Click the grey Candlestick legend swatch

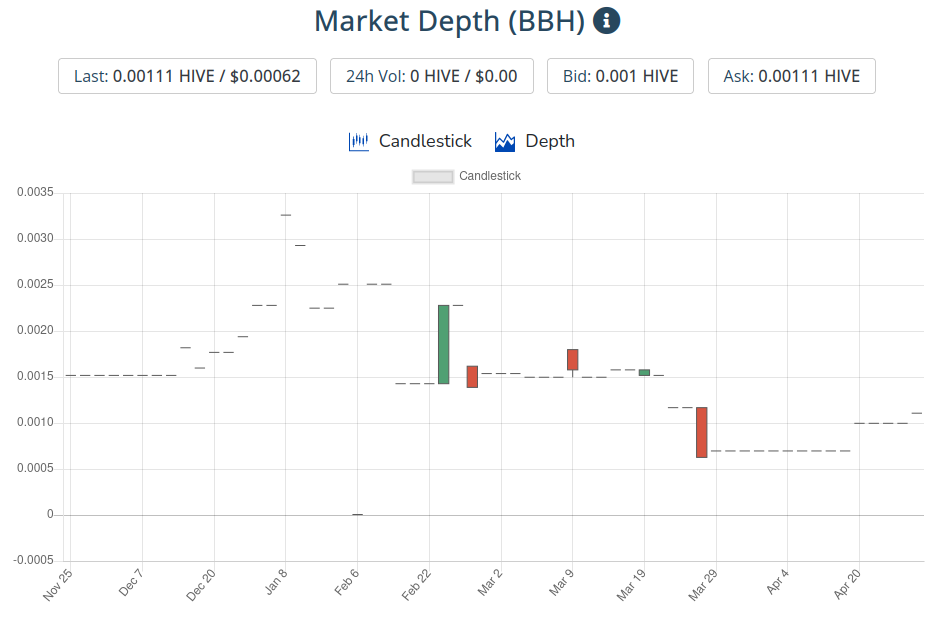click(x=433, y=177)
